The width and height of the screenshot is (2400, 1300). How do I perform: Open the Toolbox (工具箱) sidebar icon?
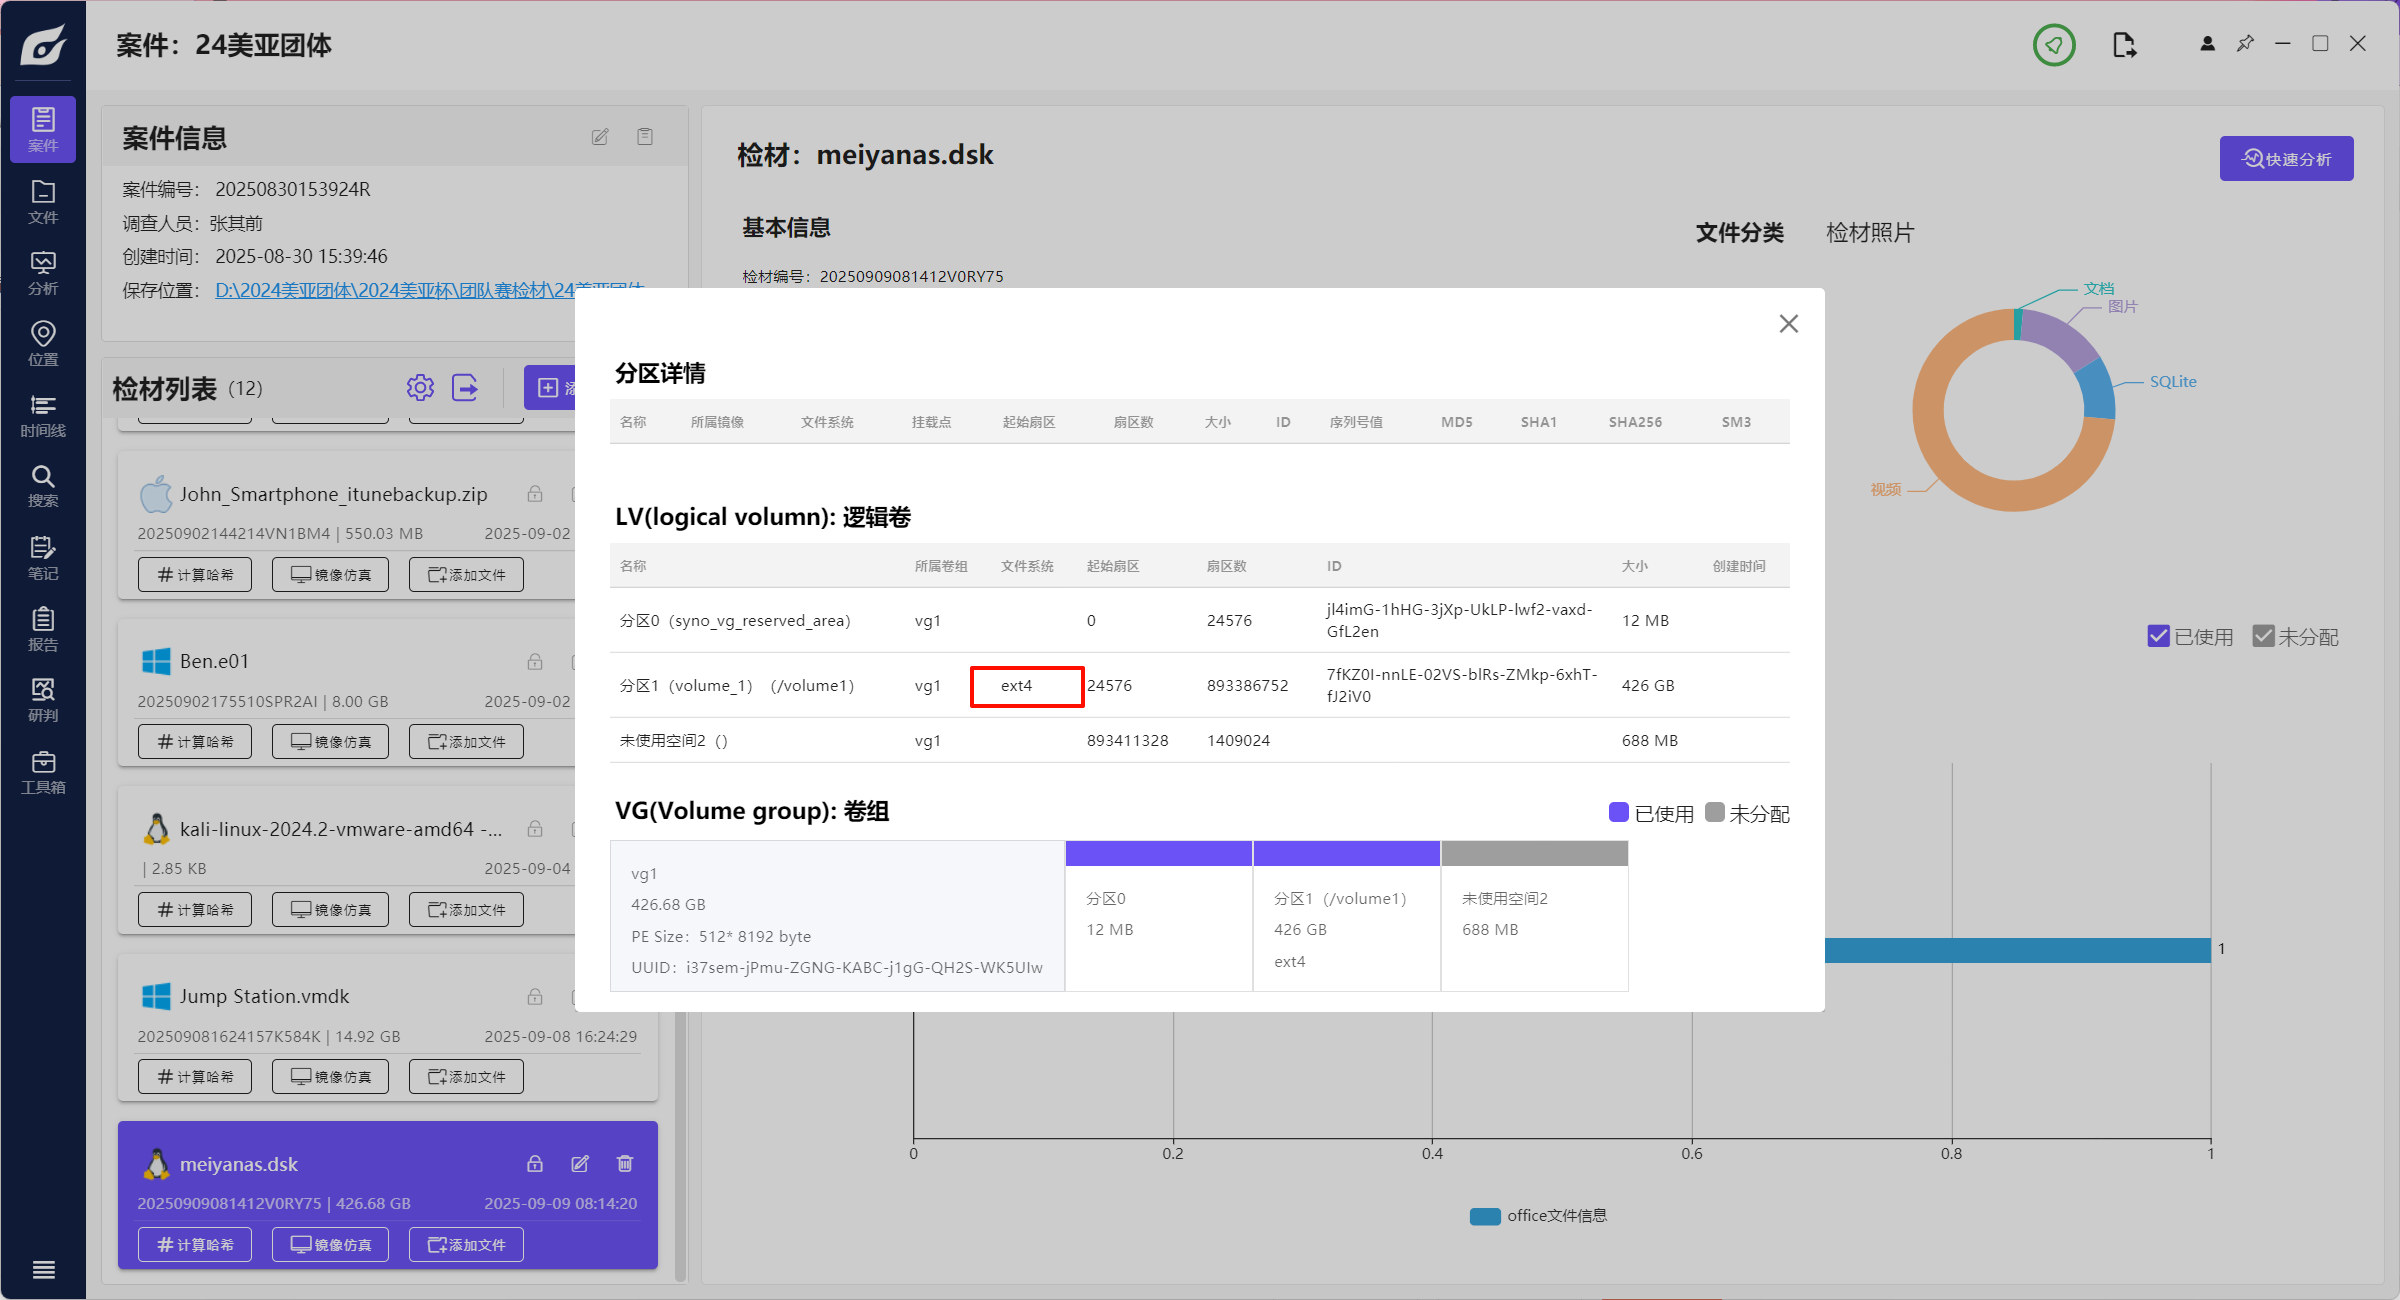click(43, 772)
